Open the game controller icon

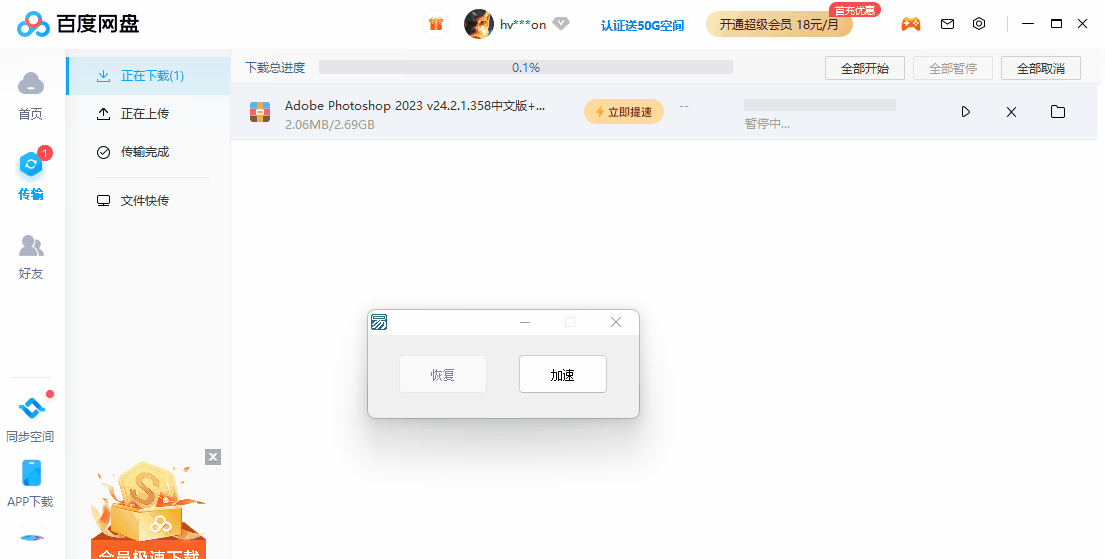(910, 24)
